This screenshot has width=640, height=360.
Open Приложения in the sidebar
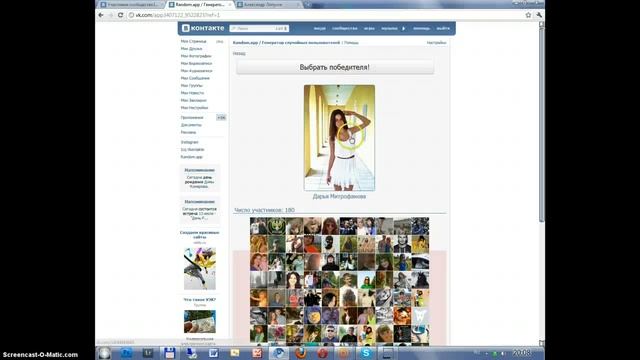pos(192,118)
